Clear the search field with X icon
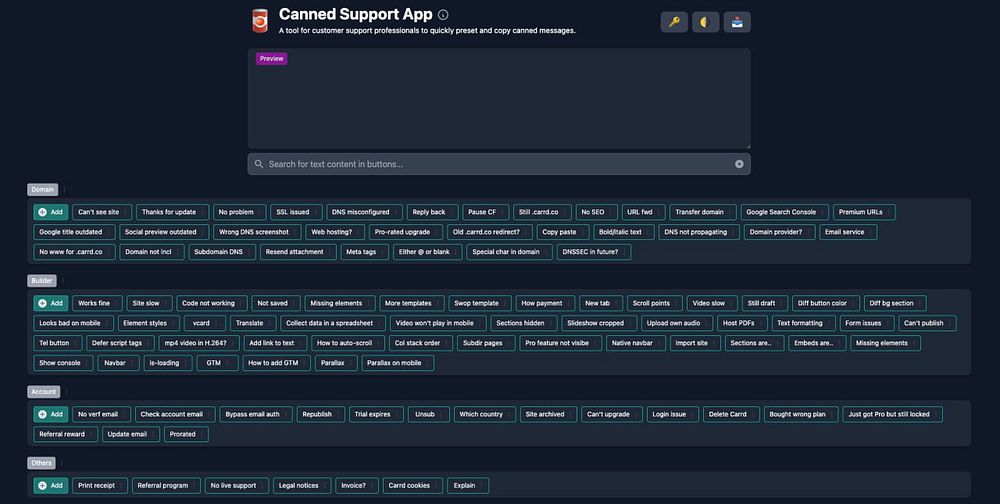Image resolution: width=1000 pixels, height=504 pixels. point(739,164)
